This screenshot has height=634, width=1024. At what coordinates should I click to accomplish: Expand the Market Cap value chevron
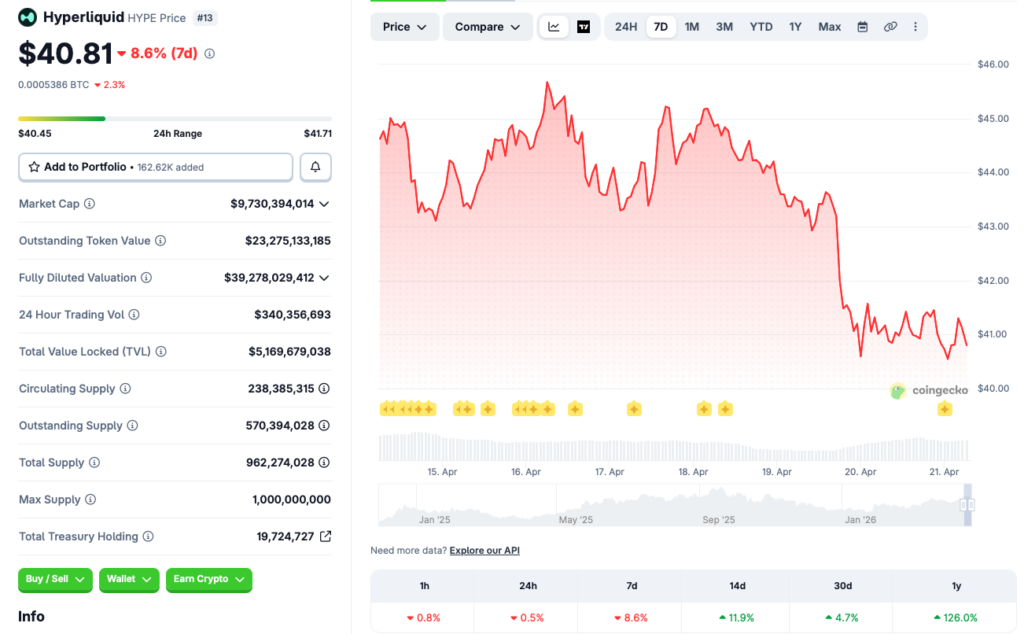324,204
